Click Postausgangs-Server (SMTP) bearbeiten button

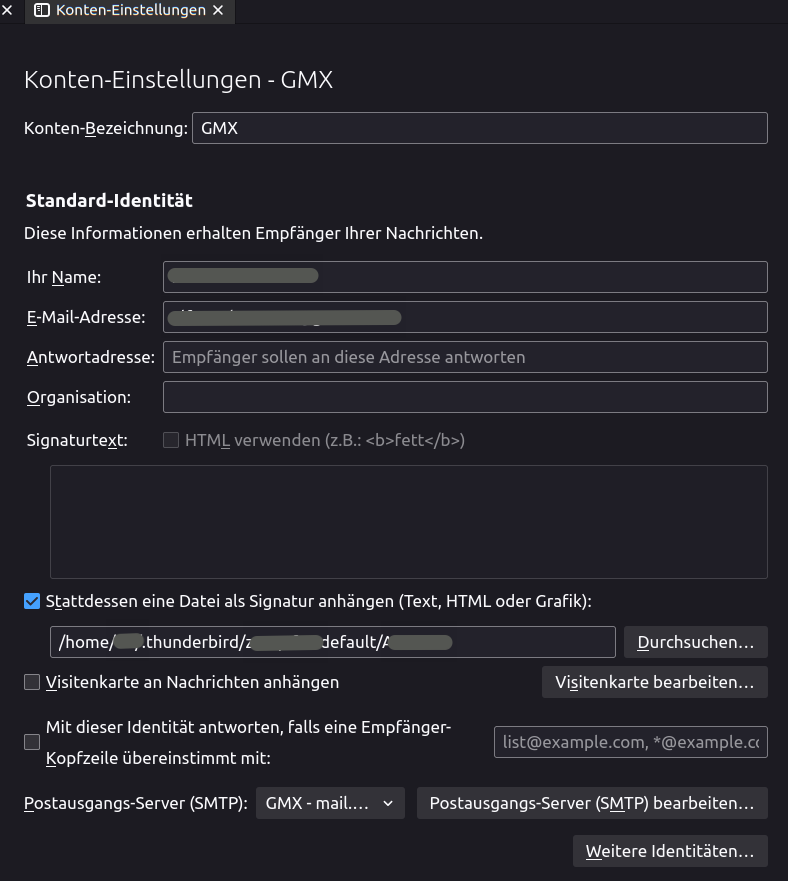[x=592, y=803]
